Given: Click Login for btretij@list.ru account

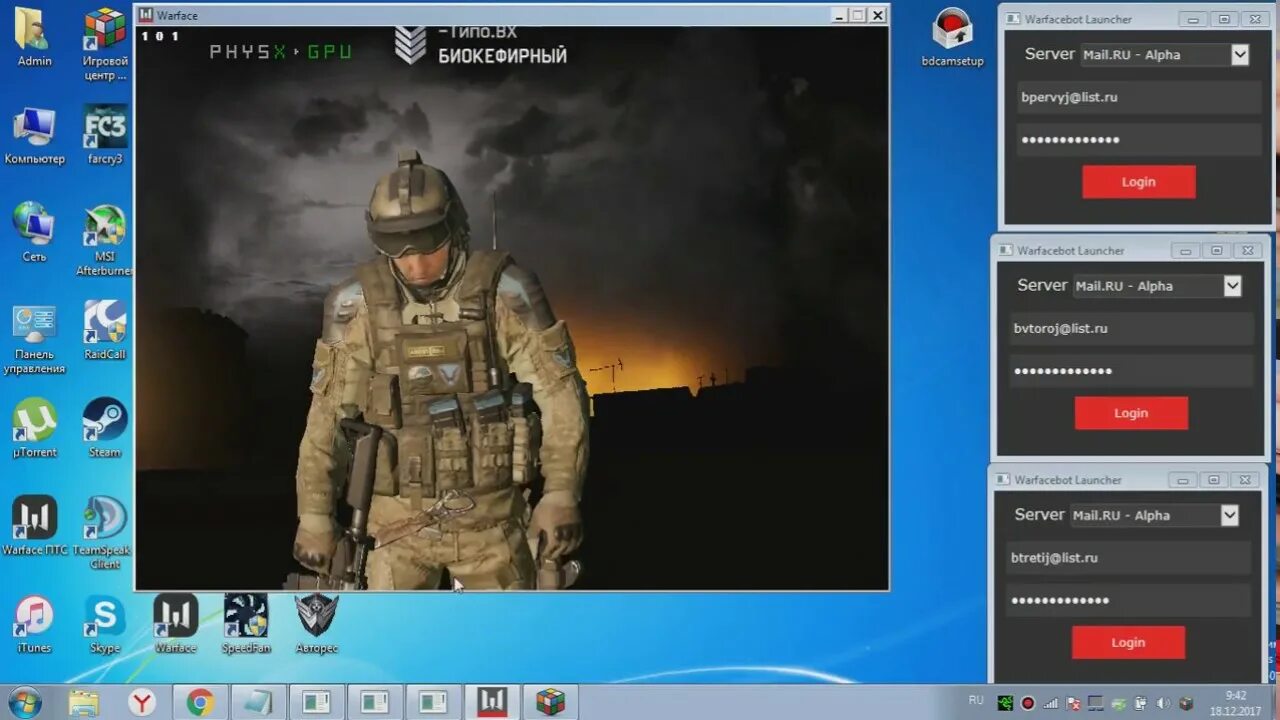Looking at the screenshot, I should [1128, 642].
